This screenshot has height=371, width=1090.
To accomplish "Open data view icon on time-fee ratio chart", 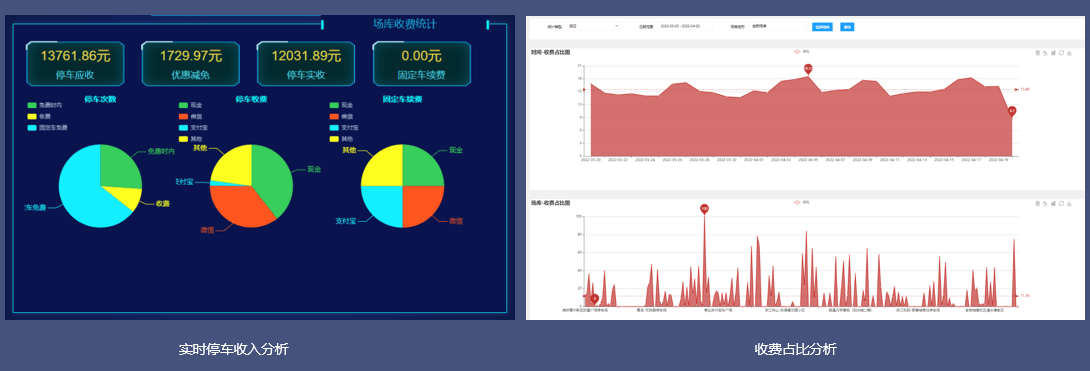I will pos(1038,53).
